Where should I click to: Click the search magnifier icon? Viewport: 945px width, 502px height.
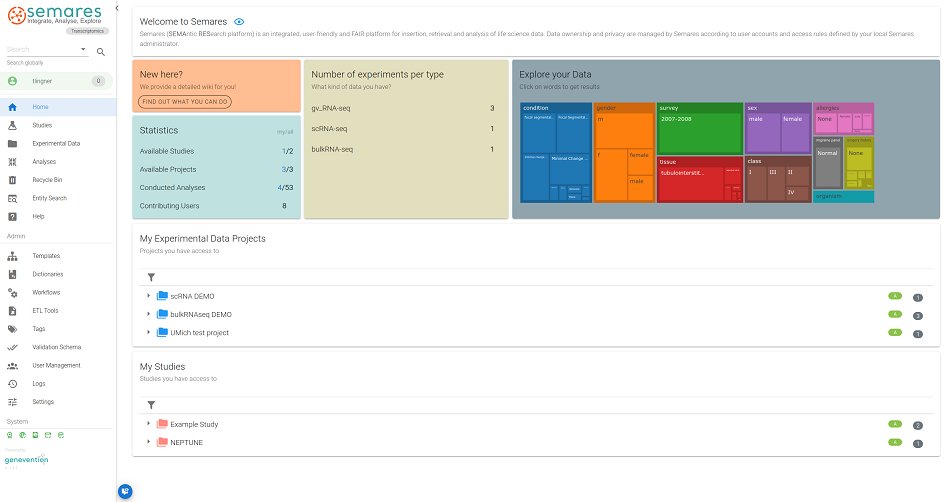[x=100, y=51]
